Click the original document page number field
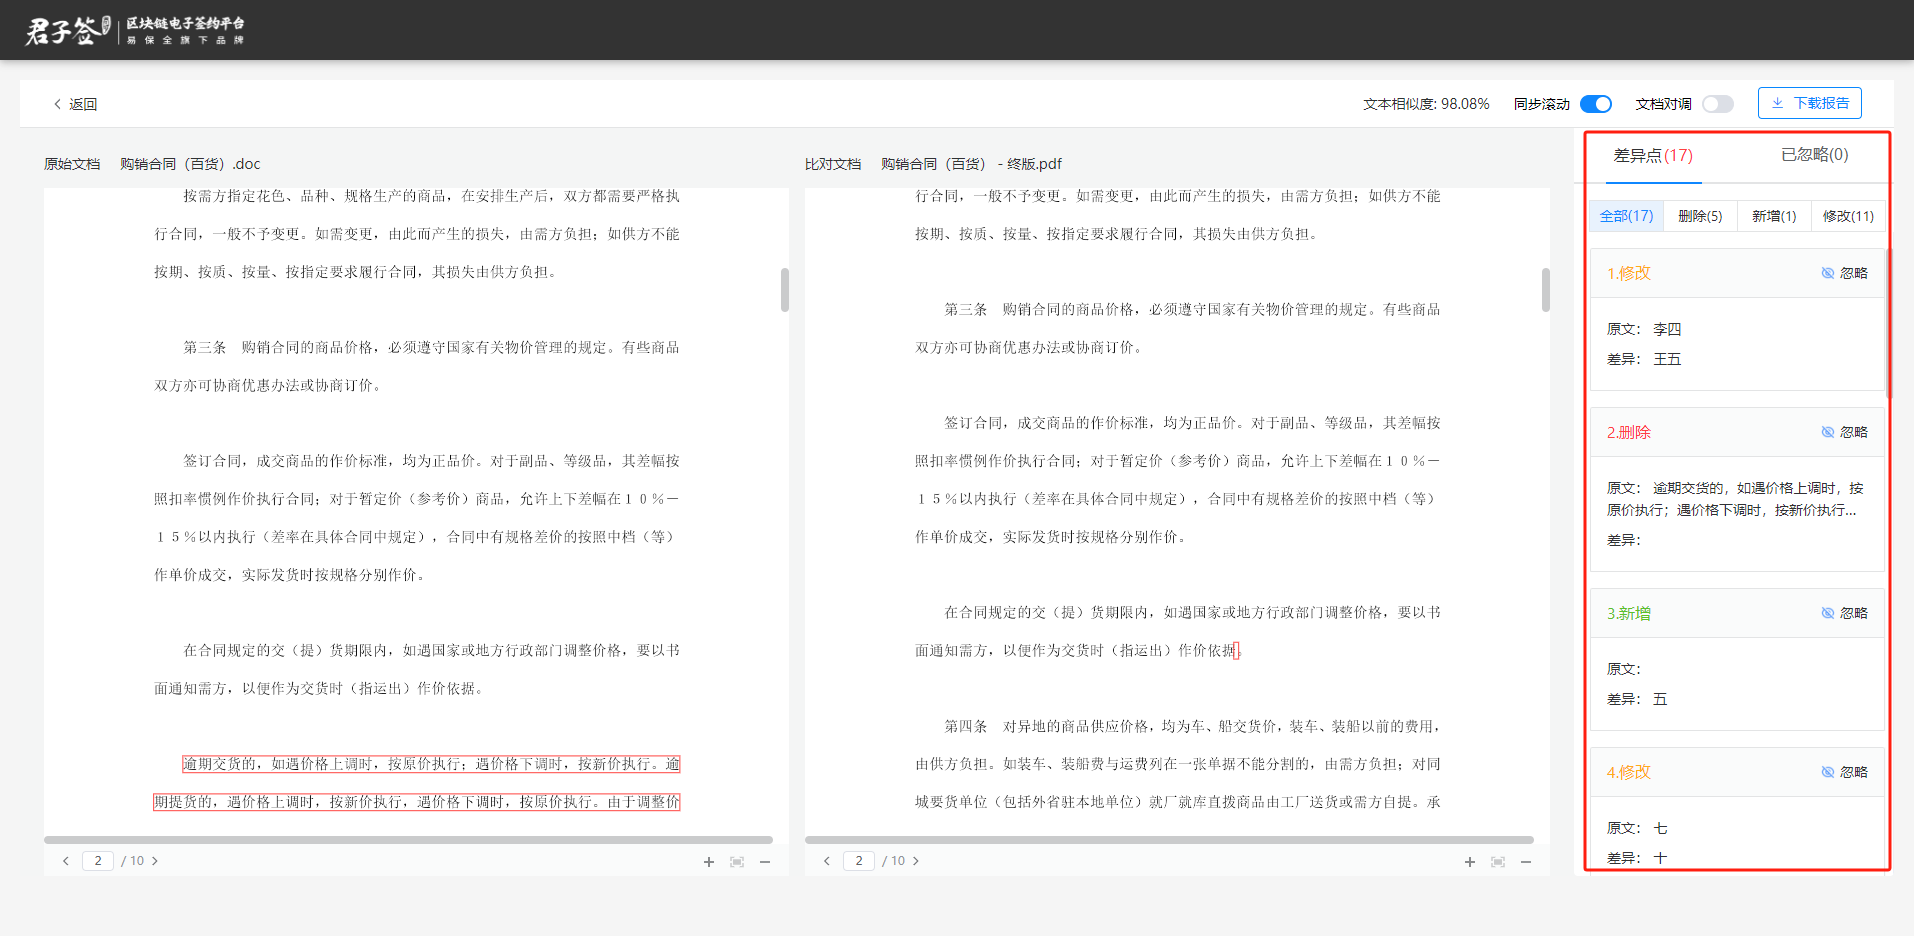This screenshot has width=1914, height=936. tap(98, 861)
